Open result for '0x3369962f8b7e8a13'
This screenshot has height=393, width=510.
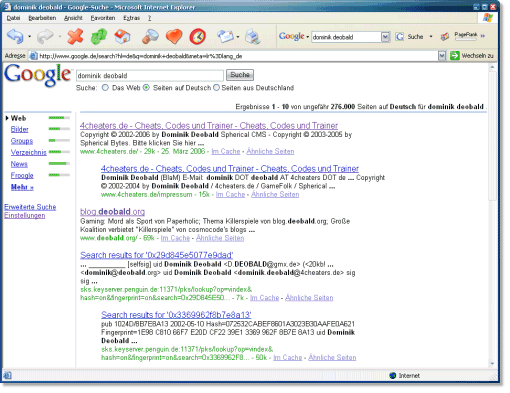coord(176,315)
